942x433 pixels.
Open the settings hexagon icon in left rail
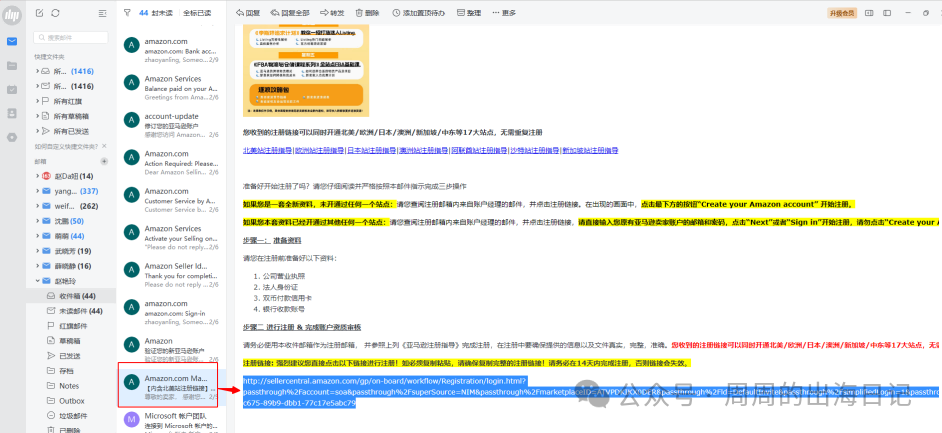[12, 137]
